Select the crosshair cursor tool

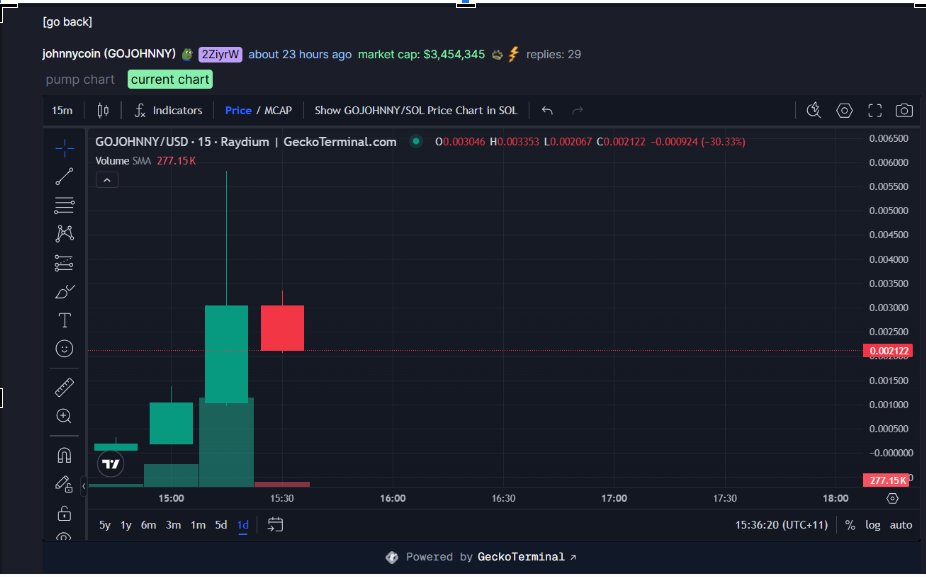64,148
